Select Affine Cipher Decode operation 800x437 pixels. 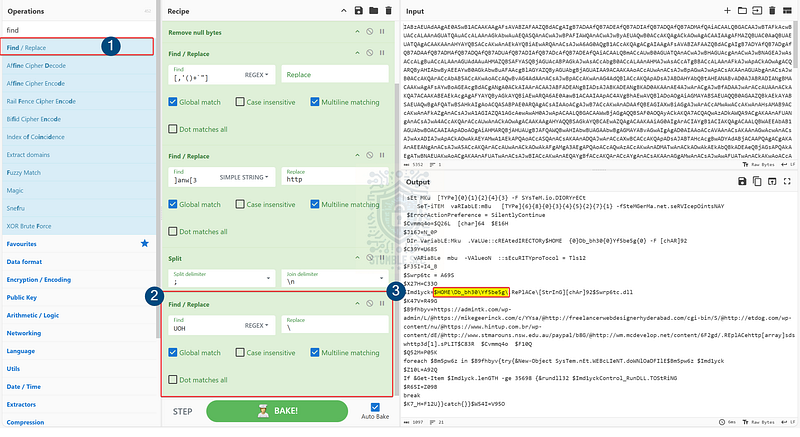79,65
